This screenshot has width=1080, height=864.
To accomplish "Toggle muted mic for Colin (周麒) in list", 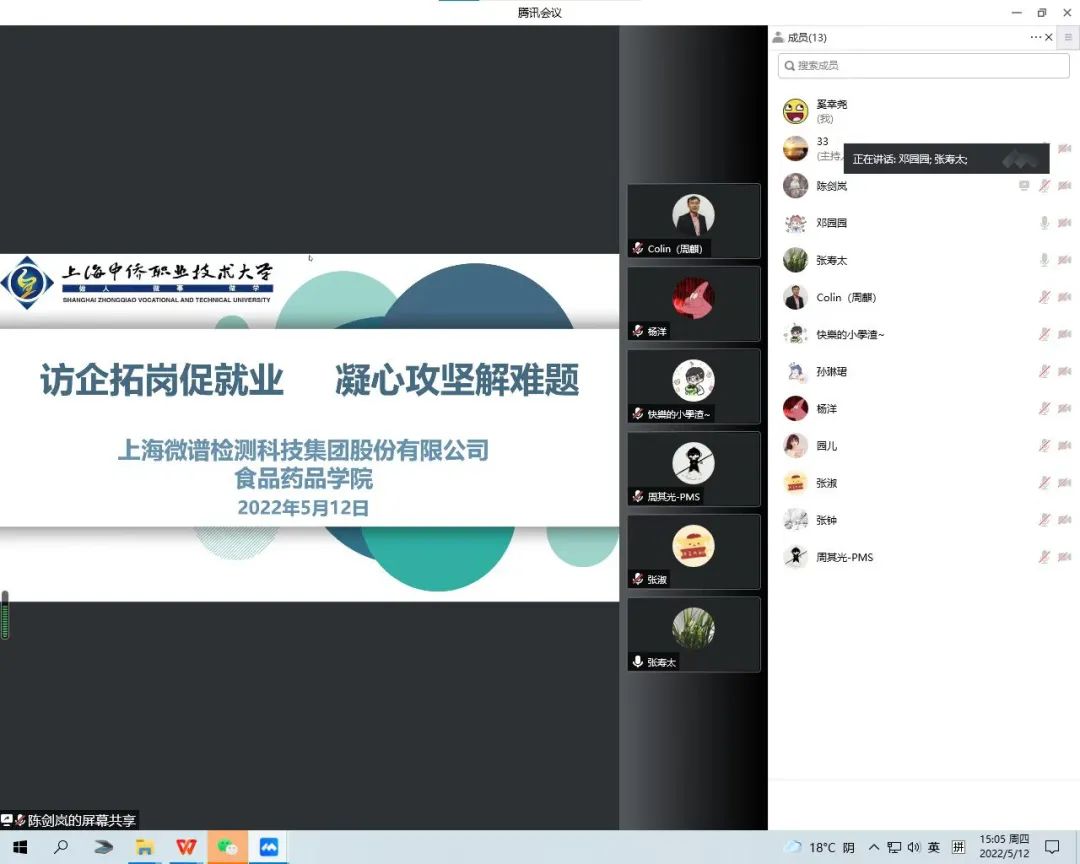I will point(1044,297).
